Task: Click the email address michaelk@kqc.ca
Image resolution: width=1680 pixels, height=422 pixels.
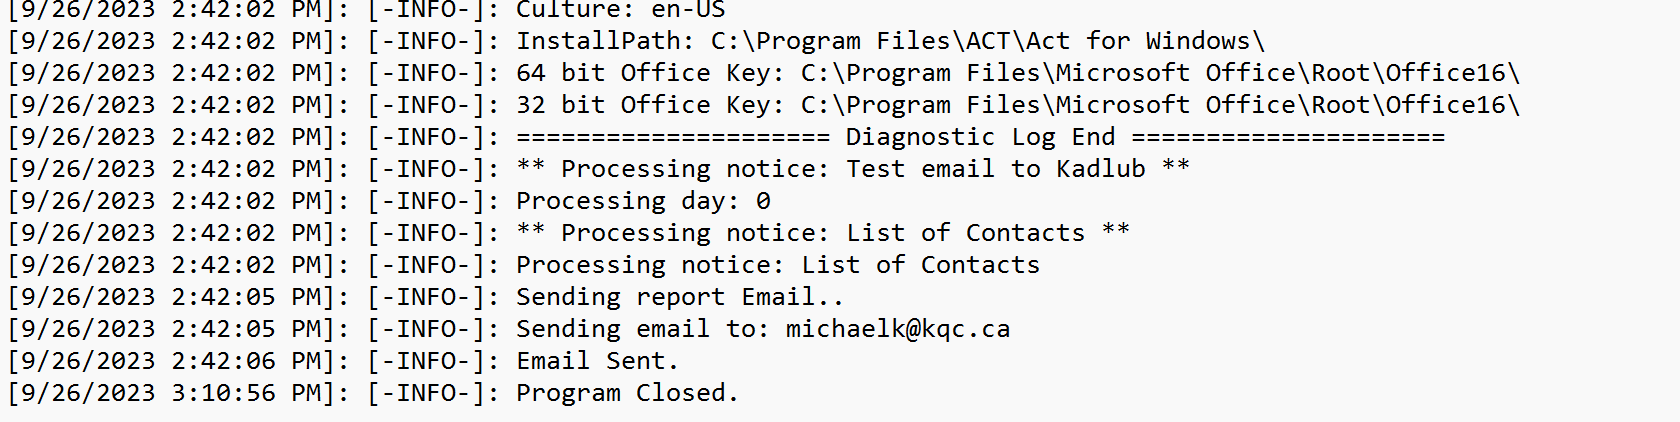Action: point(898,329)
